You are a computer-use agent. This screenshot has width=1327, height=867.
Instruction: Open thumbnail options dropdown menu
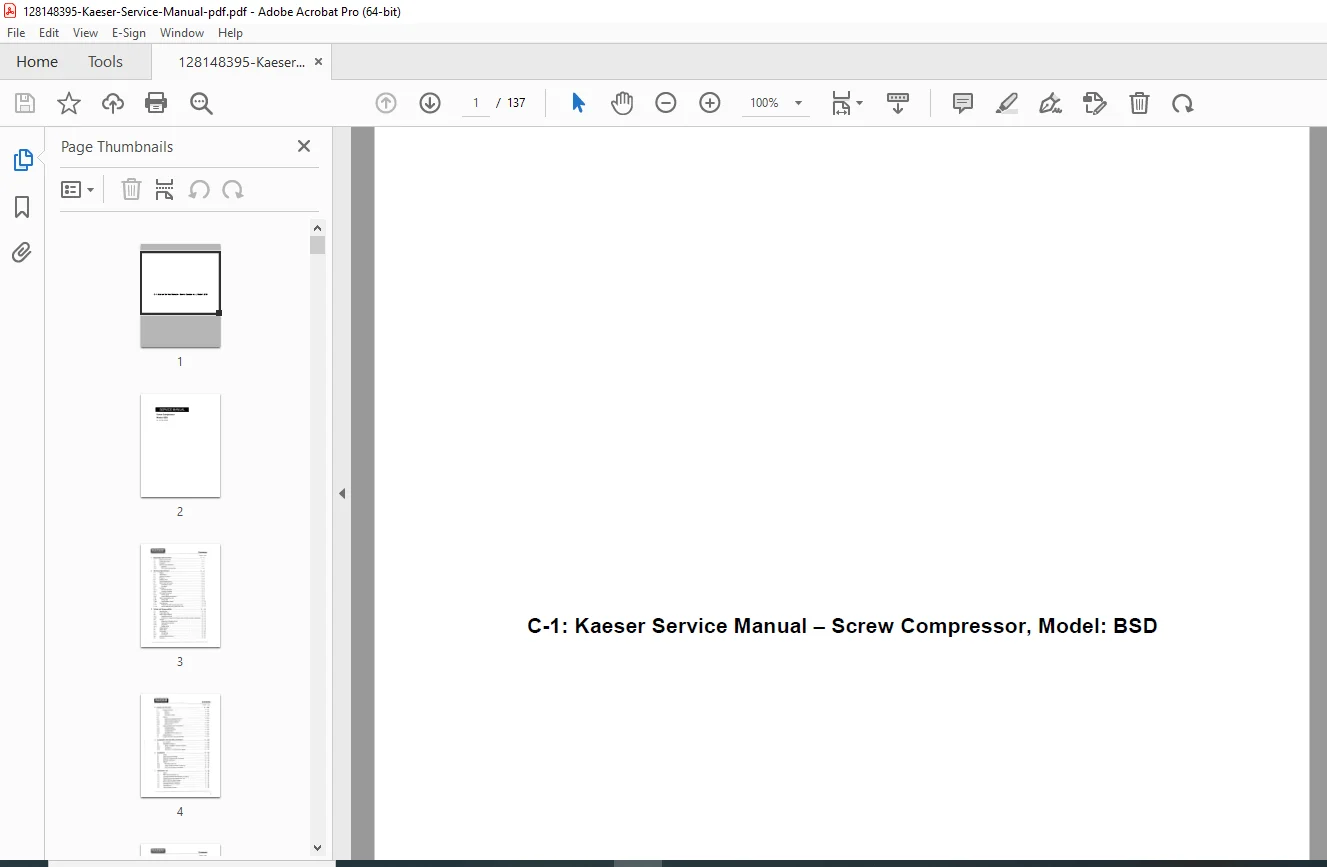tap(77, 190)
